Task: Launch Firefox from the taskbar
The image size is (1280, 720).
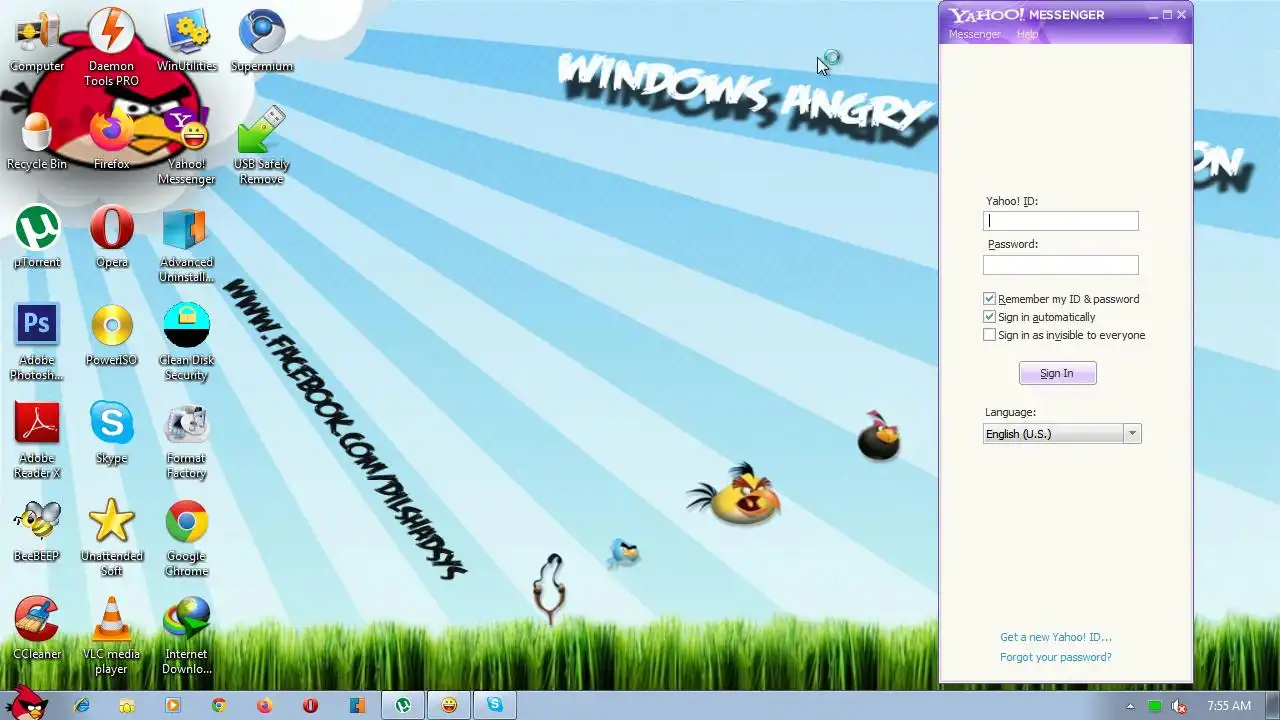Action: [264, 705]
